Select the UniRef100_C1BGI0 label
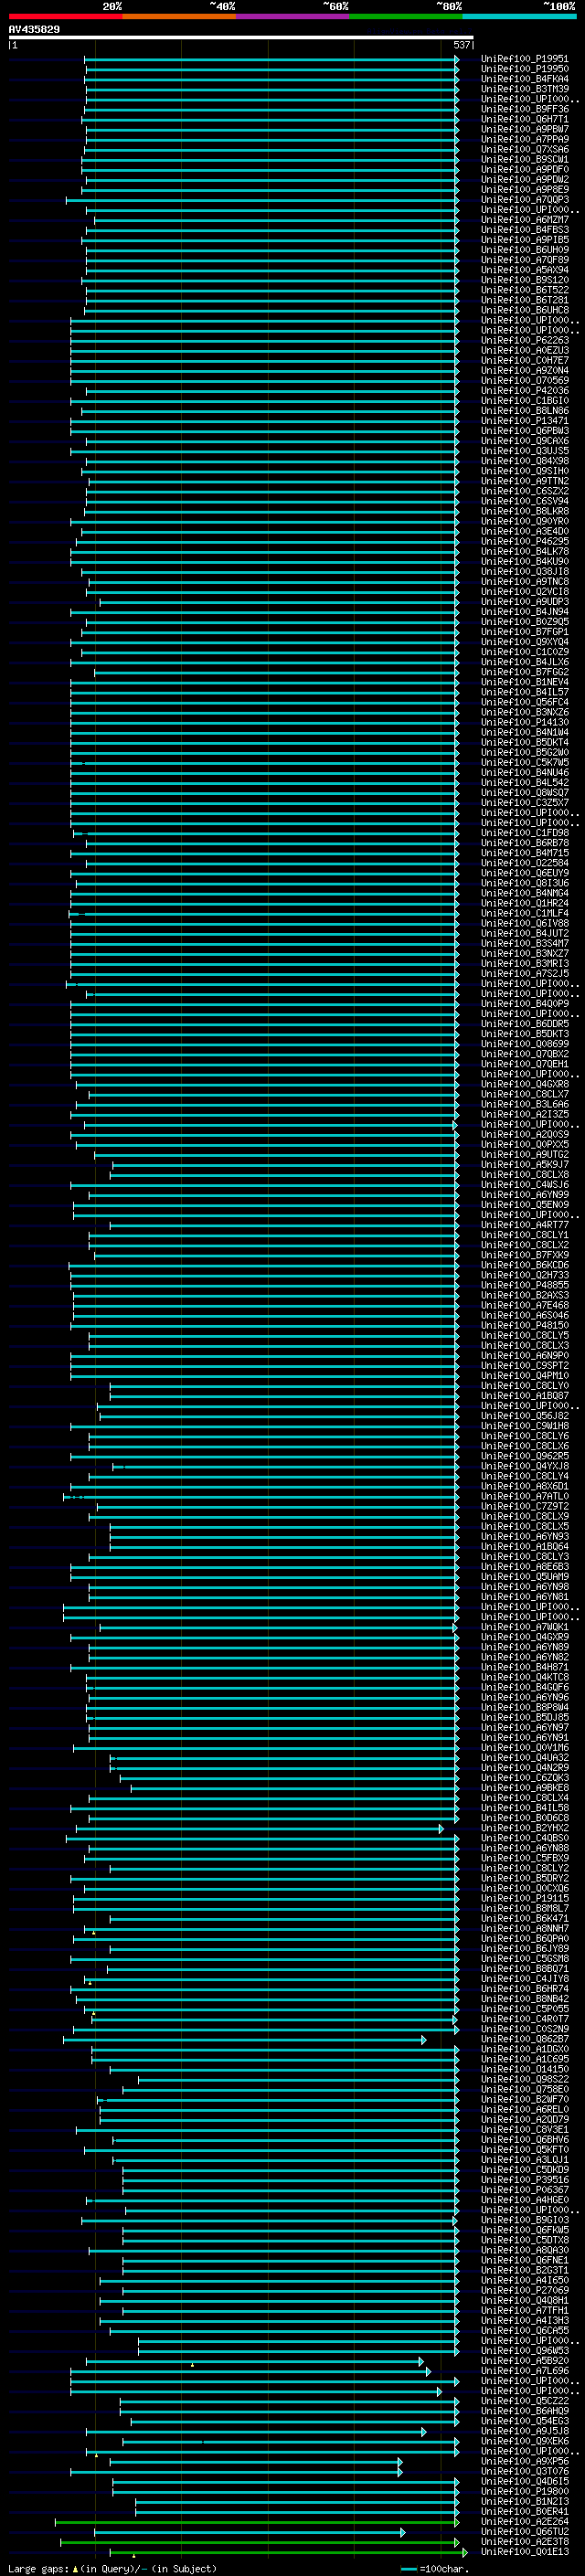 click(524, 401)
